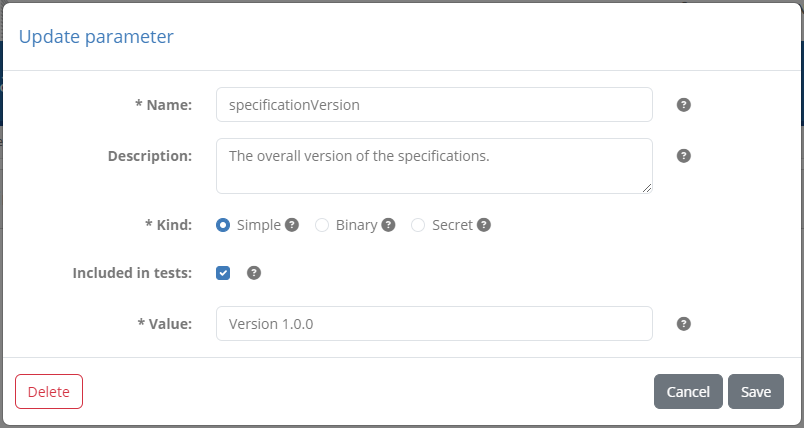Show help icon beside Description box
Viewport: 804px width, 428px height.
(684, 156)
